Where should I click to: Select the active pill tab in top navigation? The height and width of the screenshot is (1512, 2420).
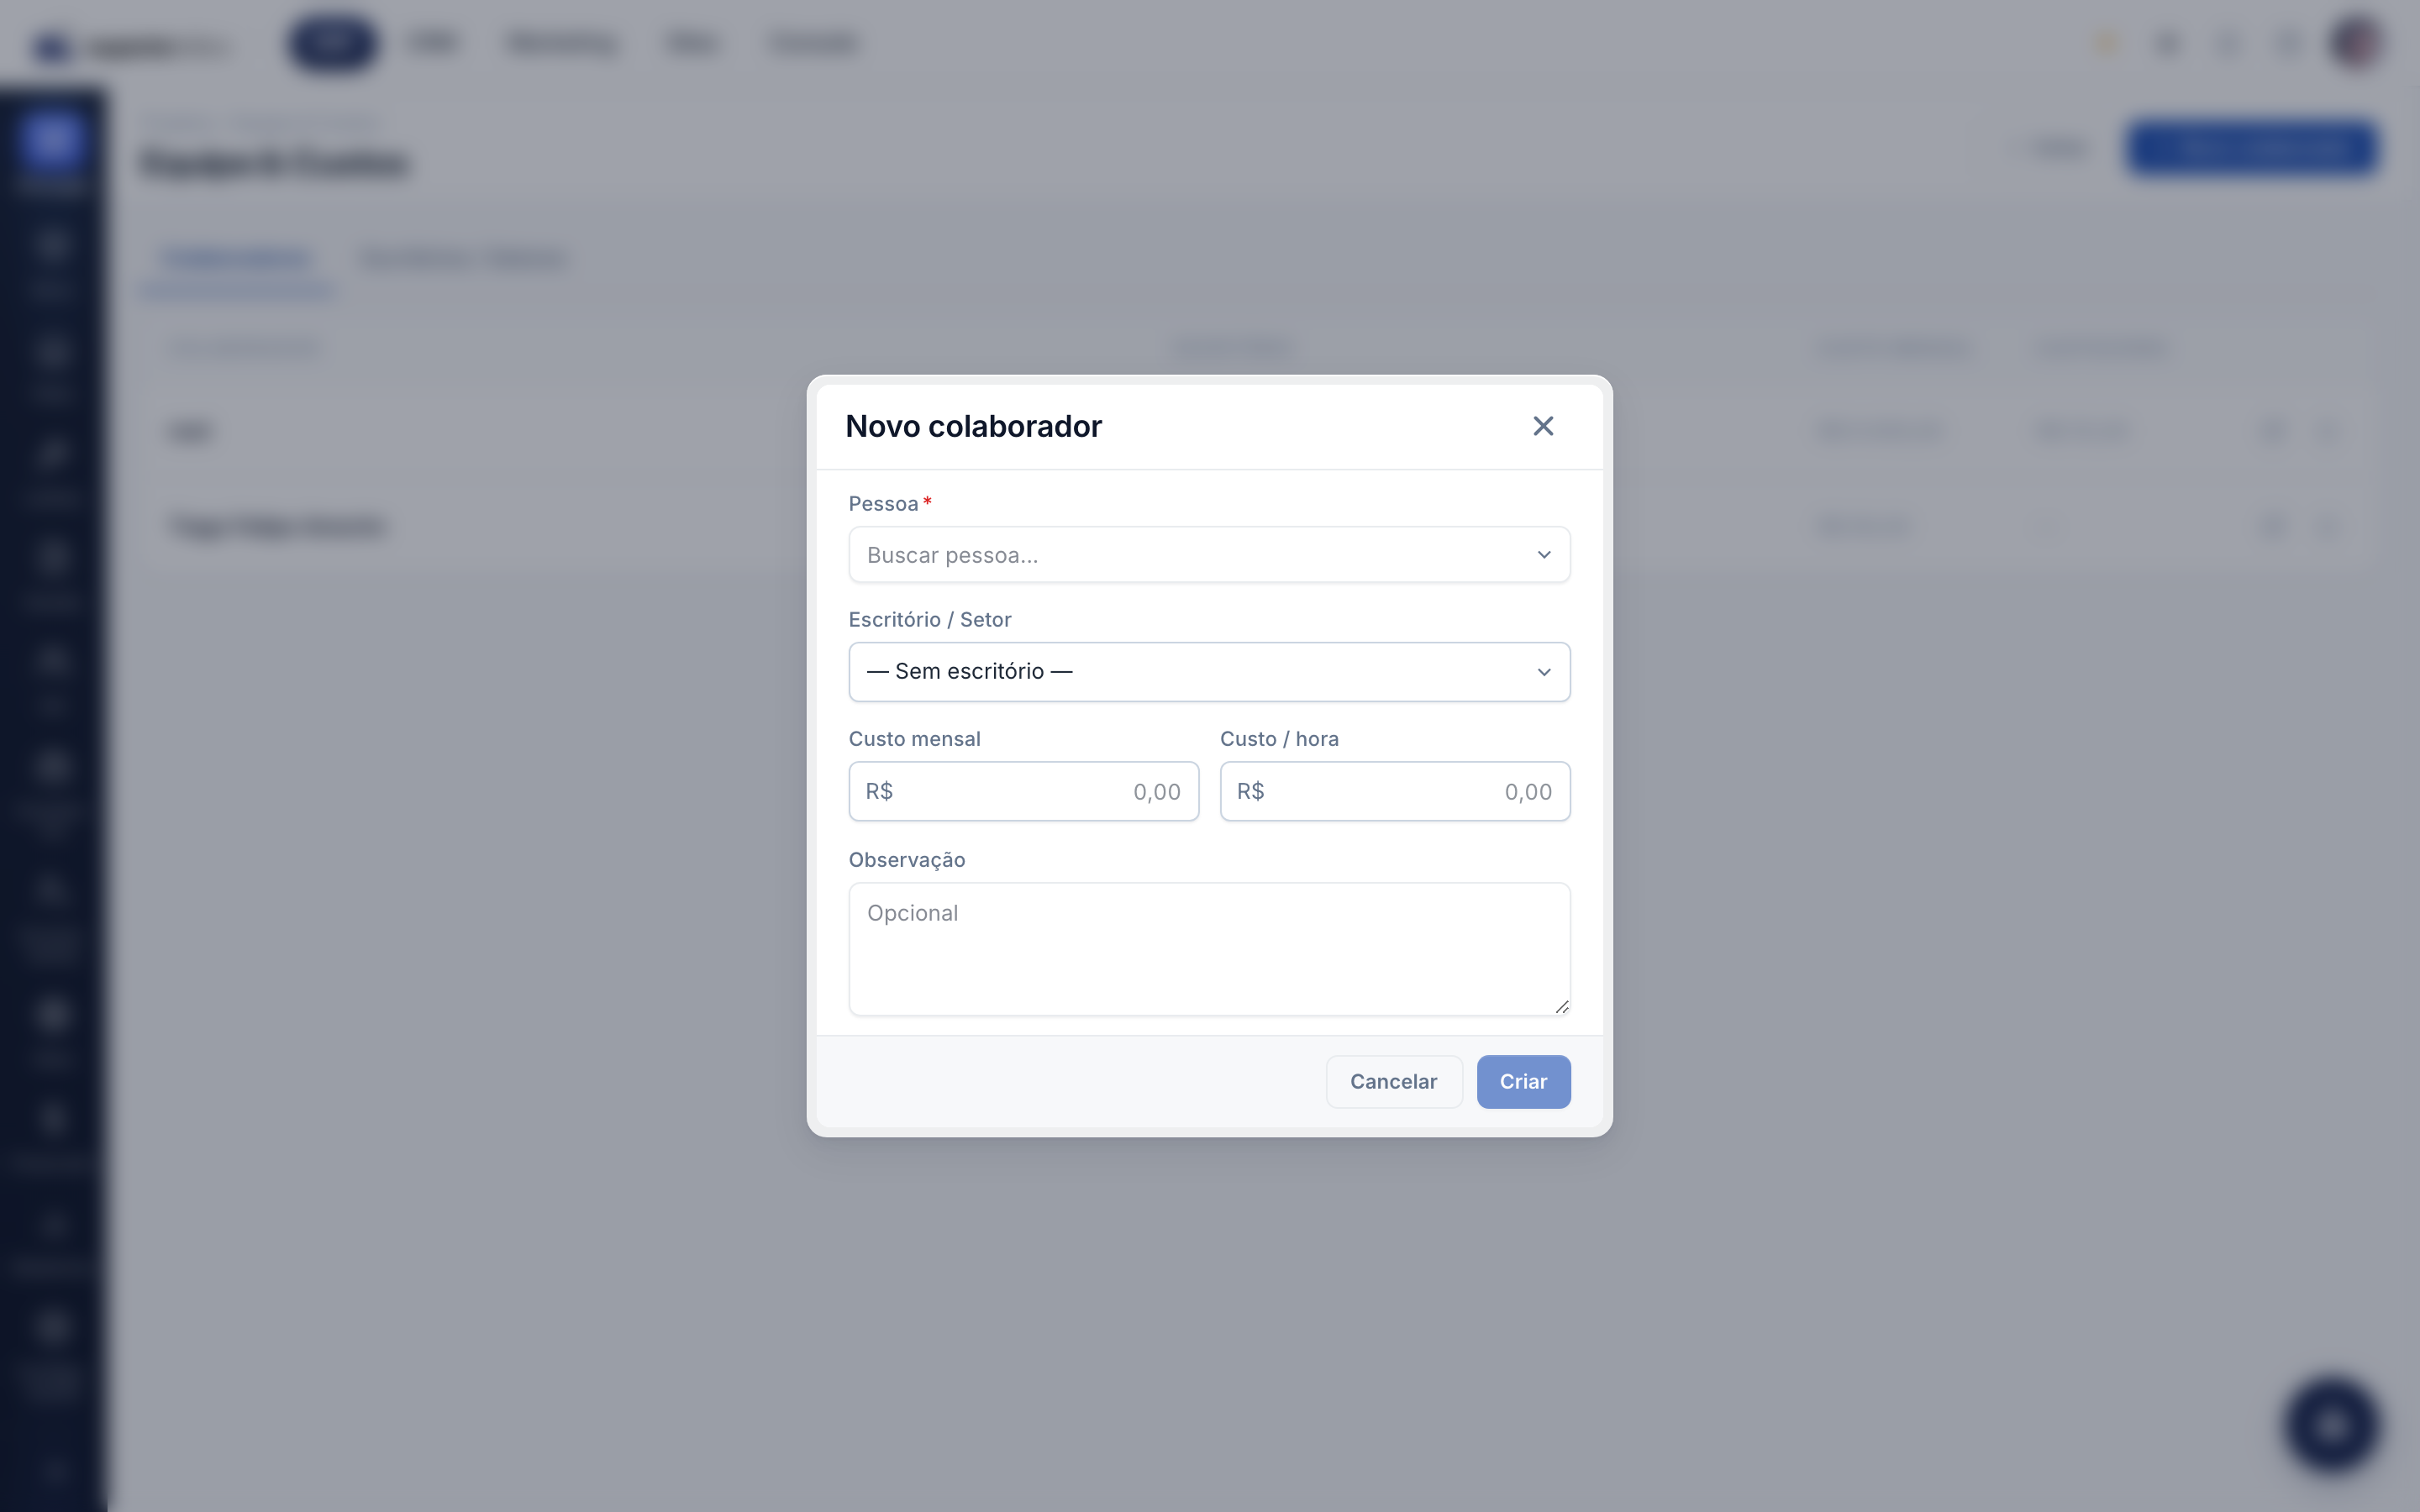click(x=333, y=43)
